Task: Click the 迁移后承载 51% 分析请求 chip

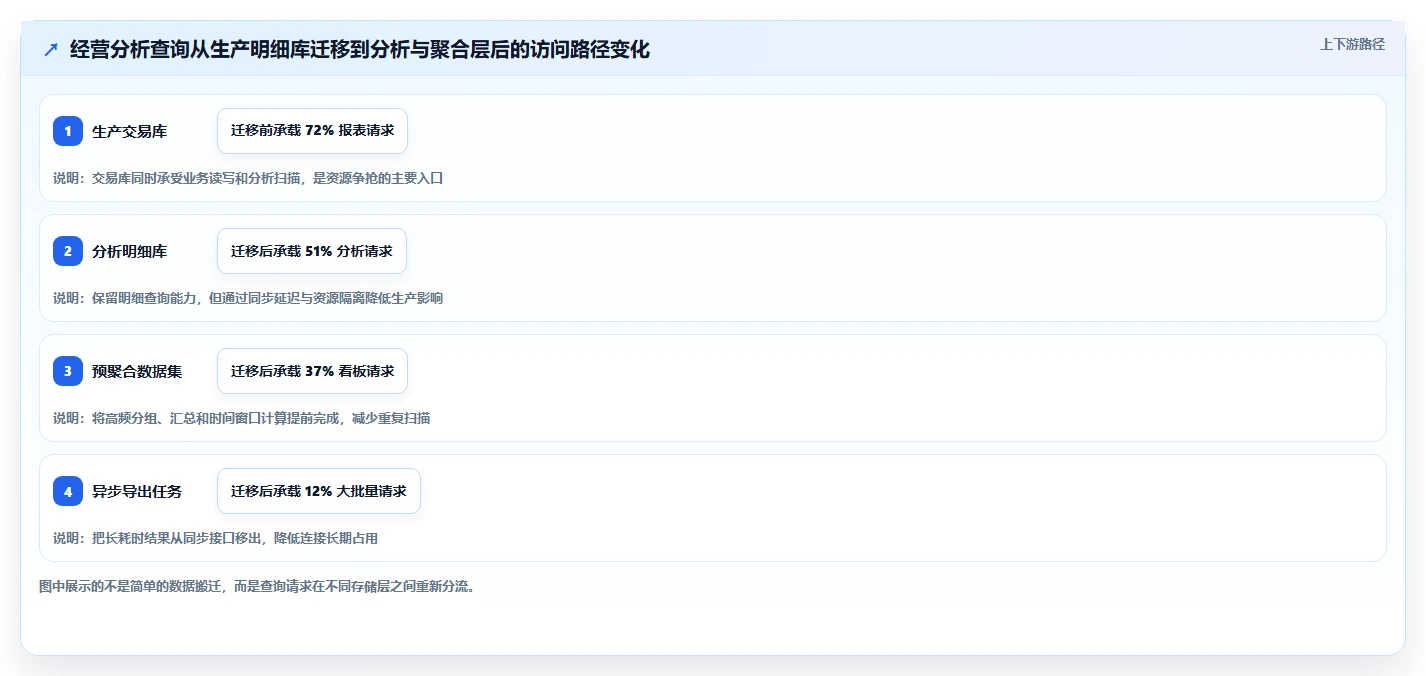Action: 312,251
